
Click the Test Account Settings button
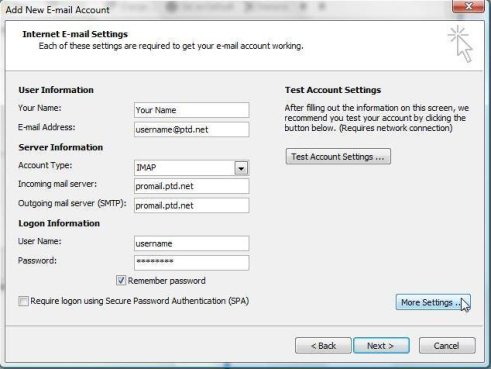tap(338, 157)
